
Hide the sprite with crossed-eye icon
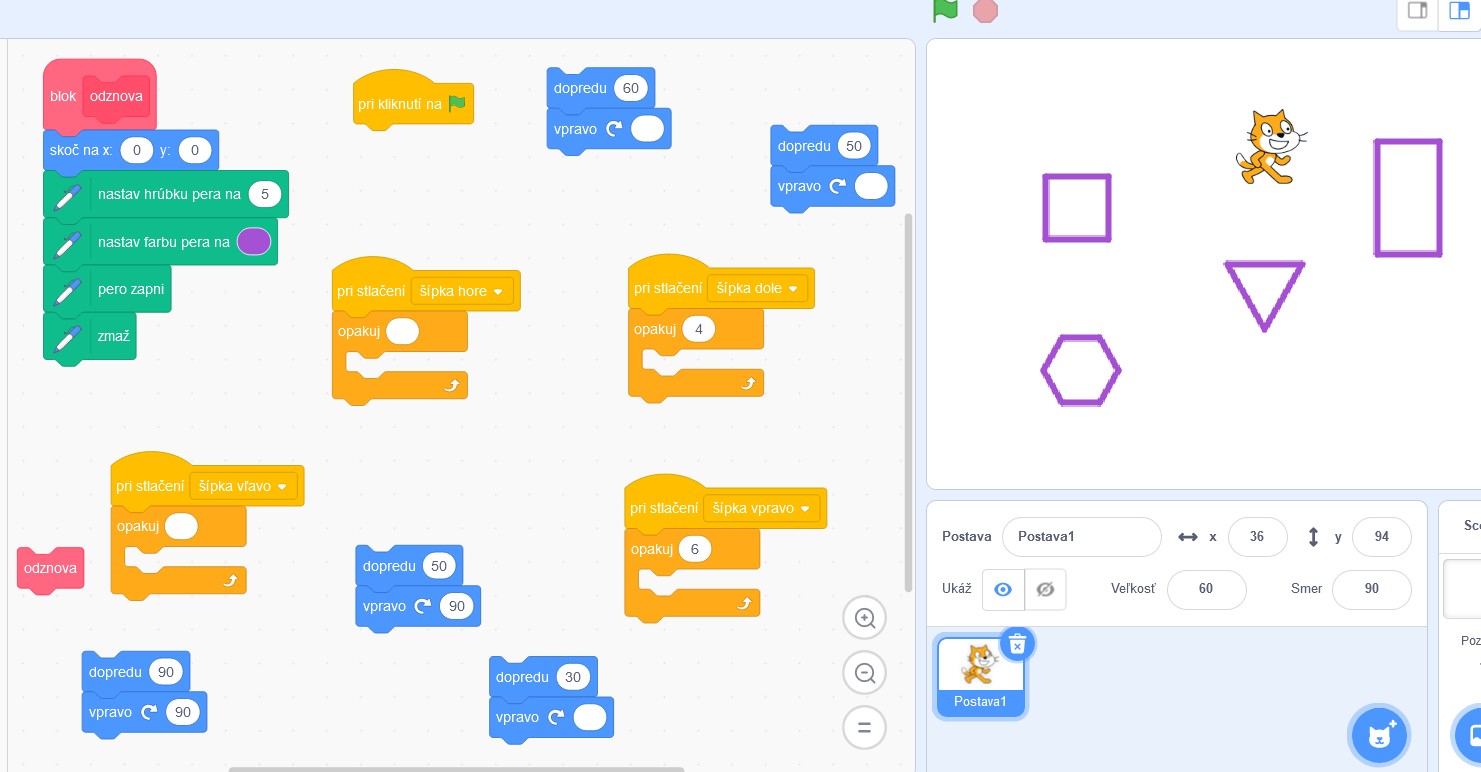point(1045,589)
